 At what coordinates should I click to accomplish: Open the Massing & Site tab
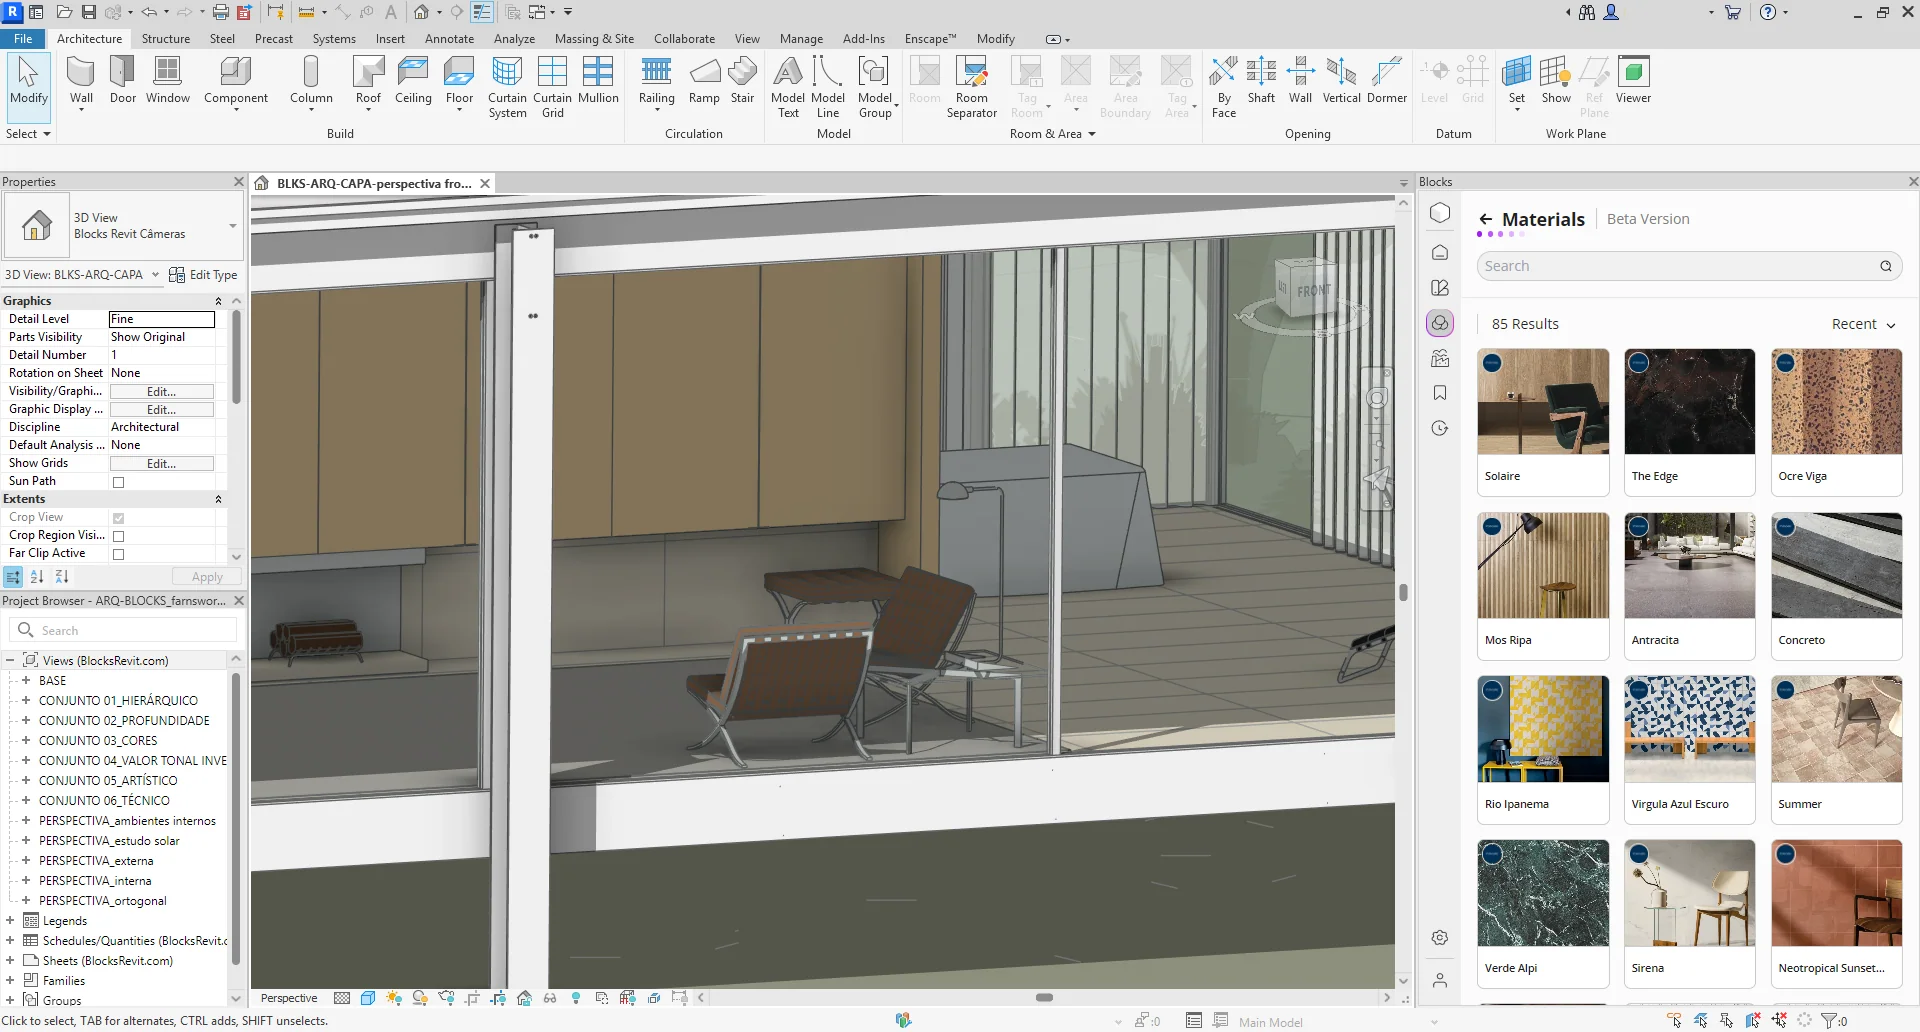(594, 39)
